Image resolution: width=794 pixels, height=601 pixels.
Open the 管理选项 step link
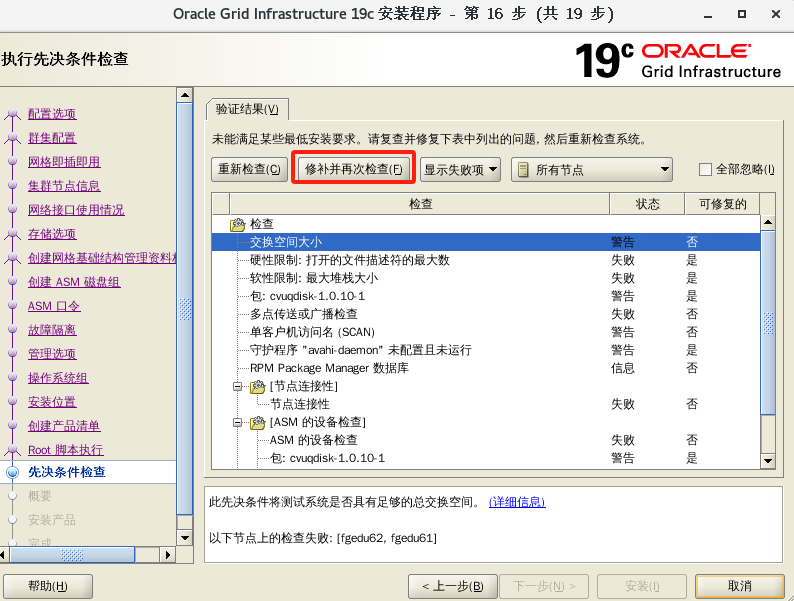click(52, 354)
